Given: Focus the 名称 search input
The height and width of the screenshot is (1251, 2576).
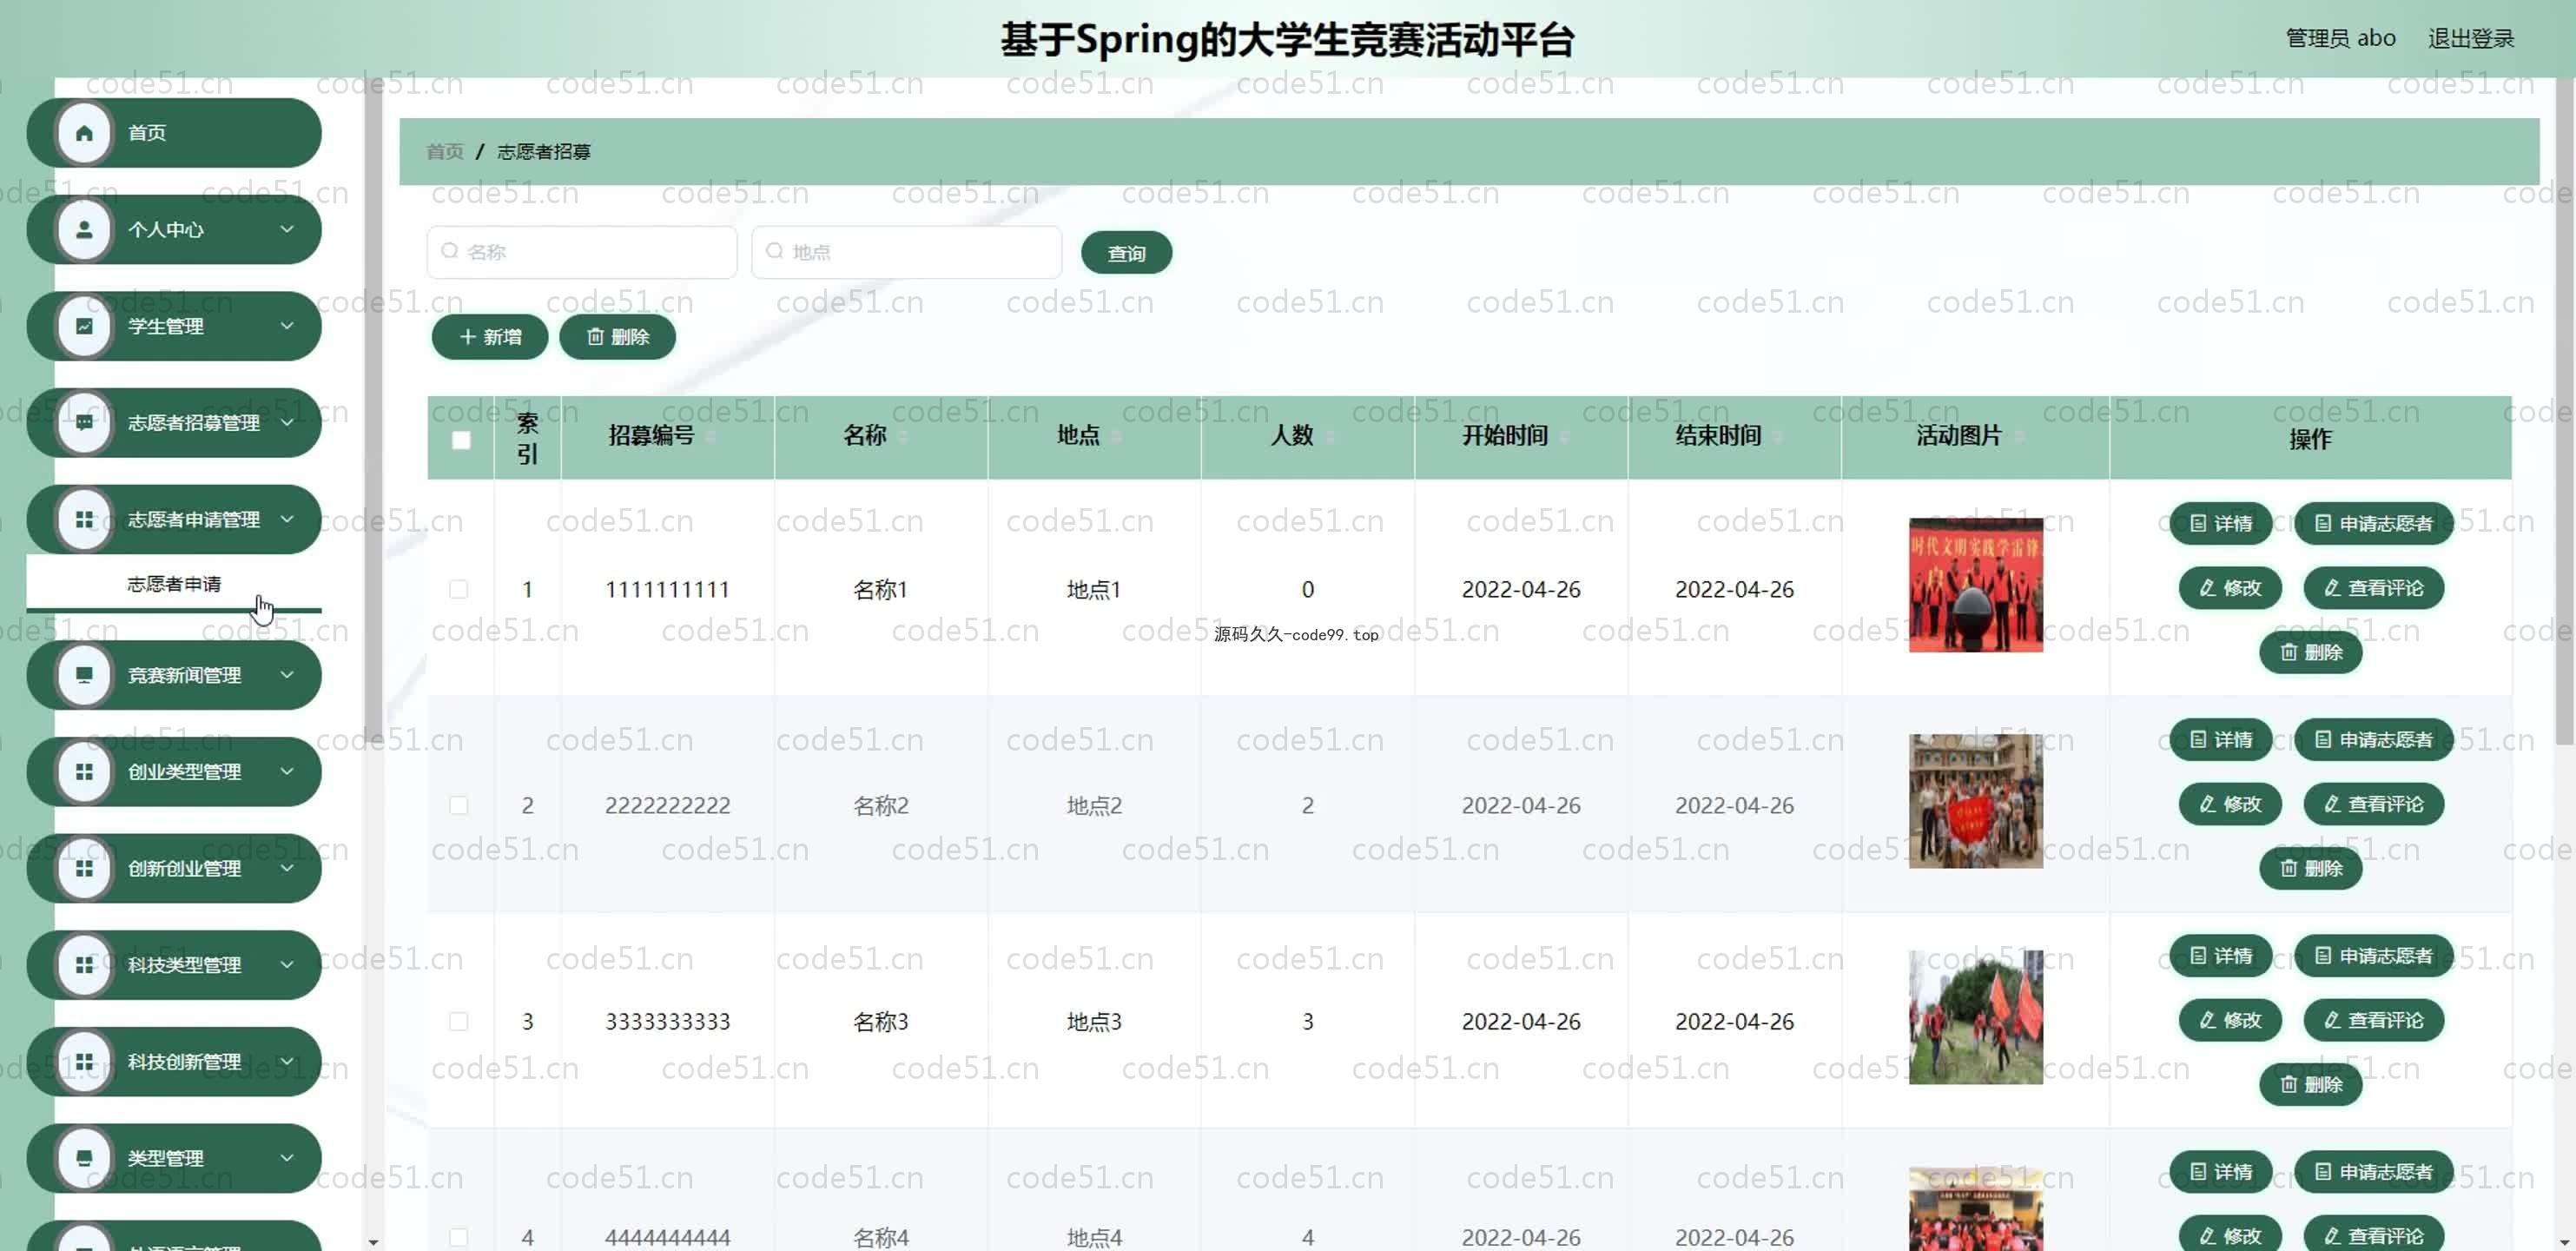Looking at the screenshot, I should click(x=582, y=252).
